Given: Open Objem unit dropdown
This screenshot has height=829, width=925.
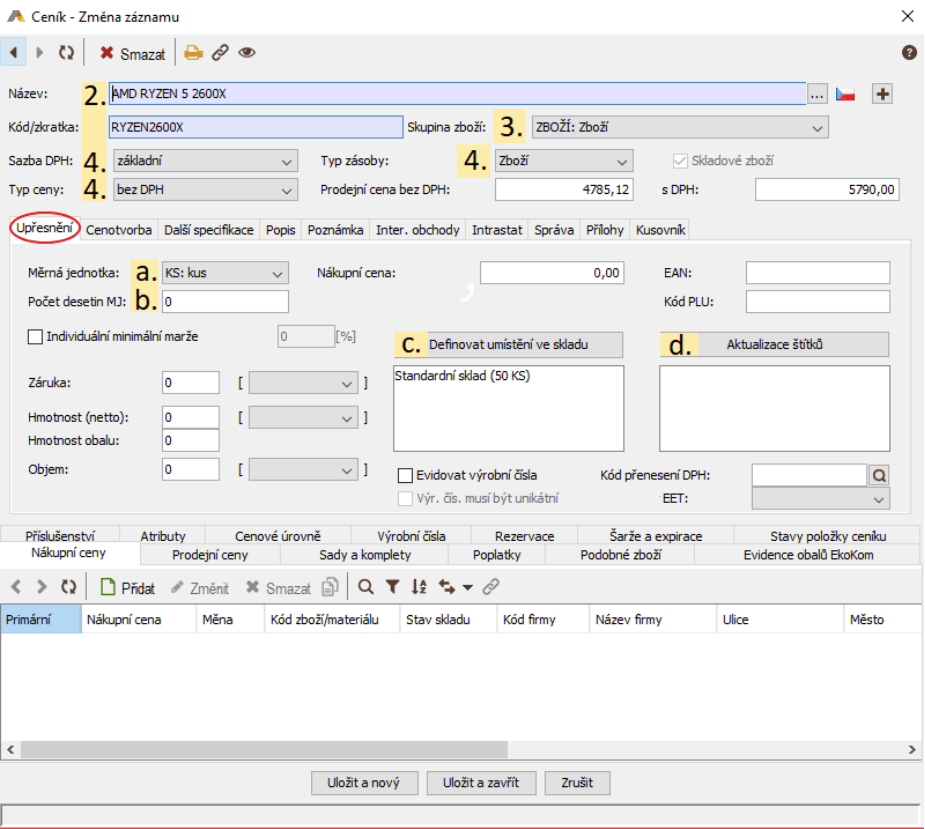Looking at the screenshot, I should click(303, 470).
